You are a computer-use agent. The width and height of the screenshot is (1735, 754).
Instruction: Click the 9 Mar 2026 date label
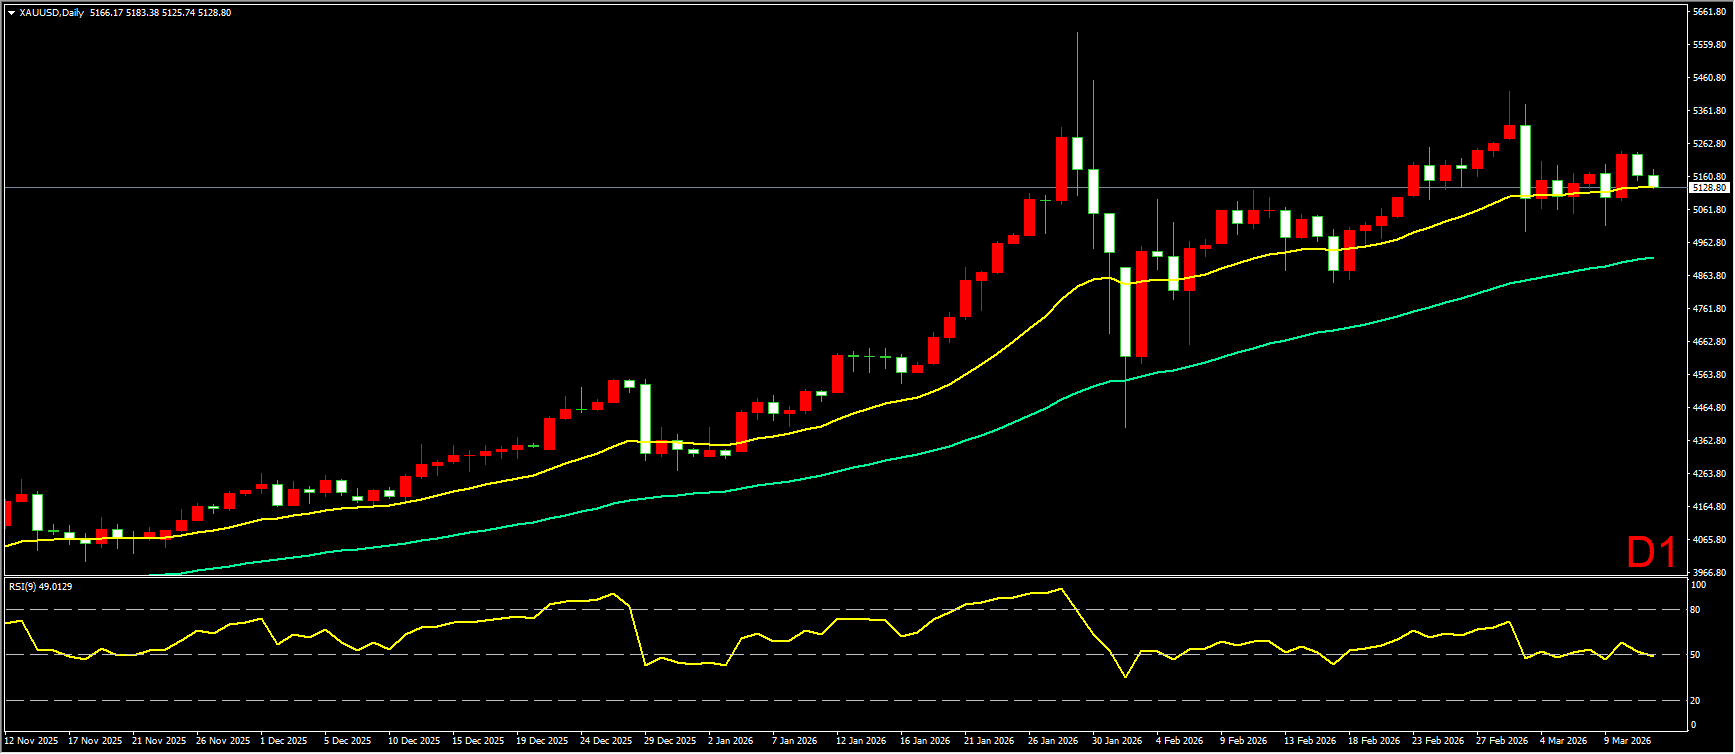pos(1626,741)
